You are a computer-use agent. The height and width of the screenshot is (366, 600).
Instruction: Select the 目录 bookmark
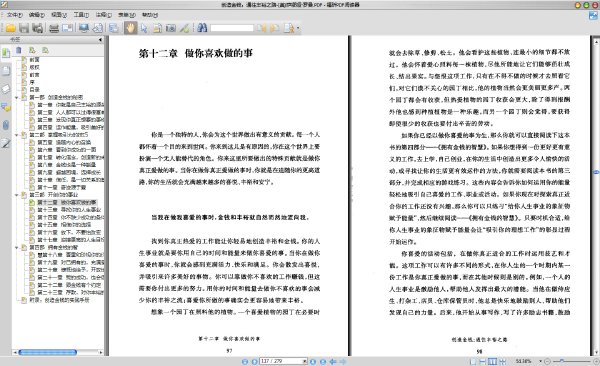[34, 90]
